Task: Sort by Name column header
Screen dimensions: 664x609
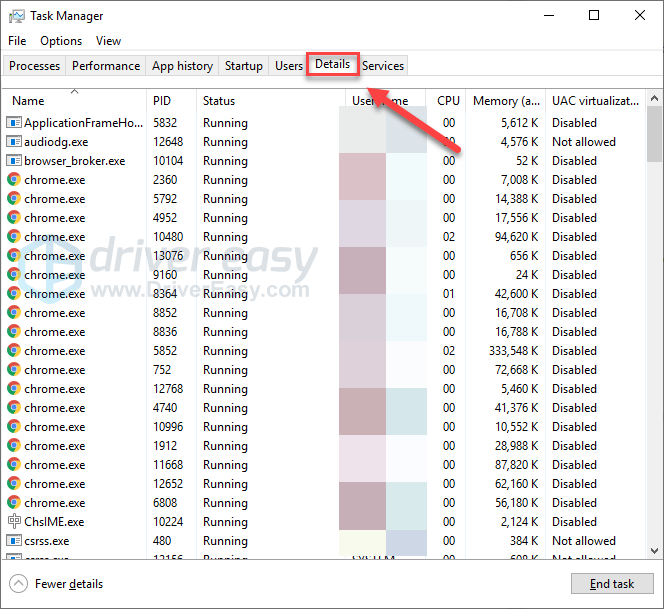Action: [x=75, y=101]
